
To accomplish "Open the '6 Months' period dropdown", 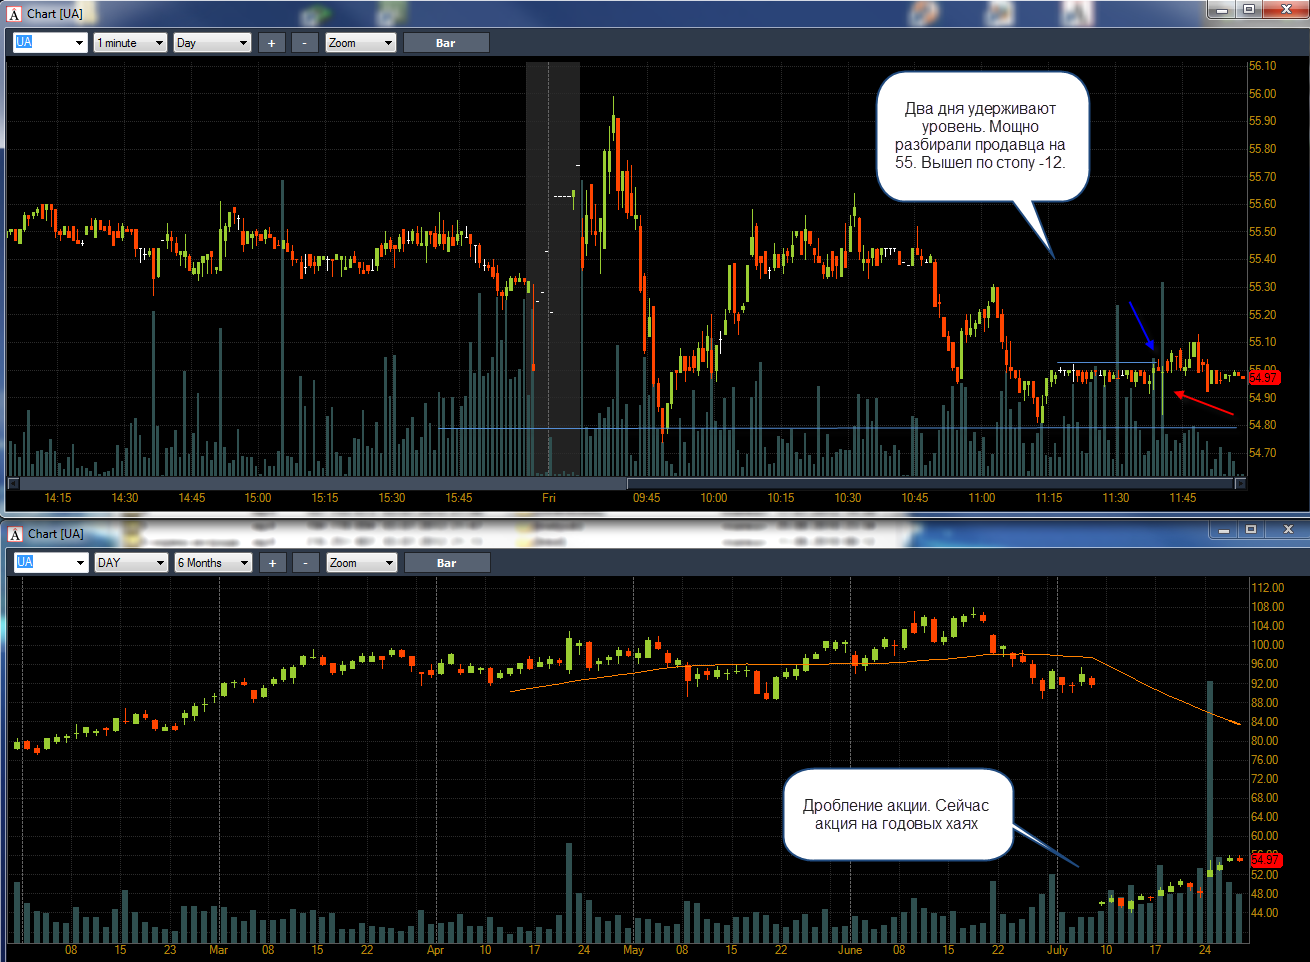I will 213,563.
